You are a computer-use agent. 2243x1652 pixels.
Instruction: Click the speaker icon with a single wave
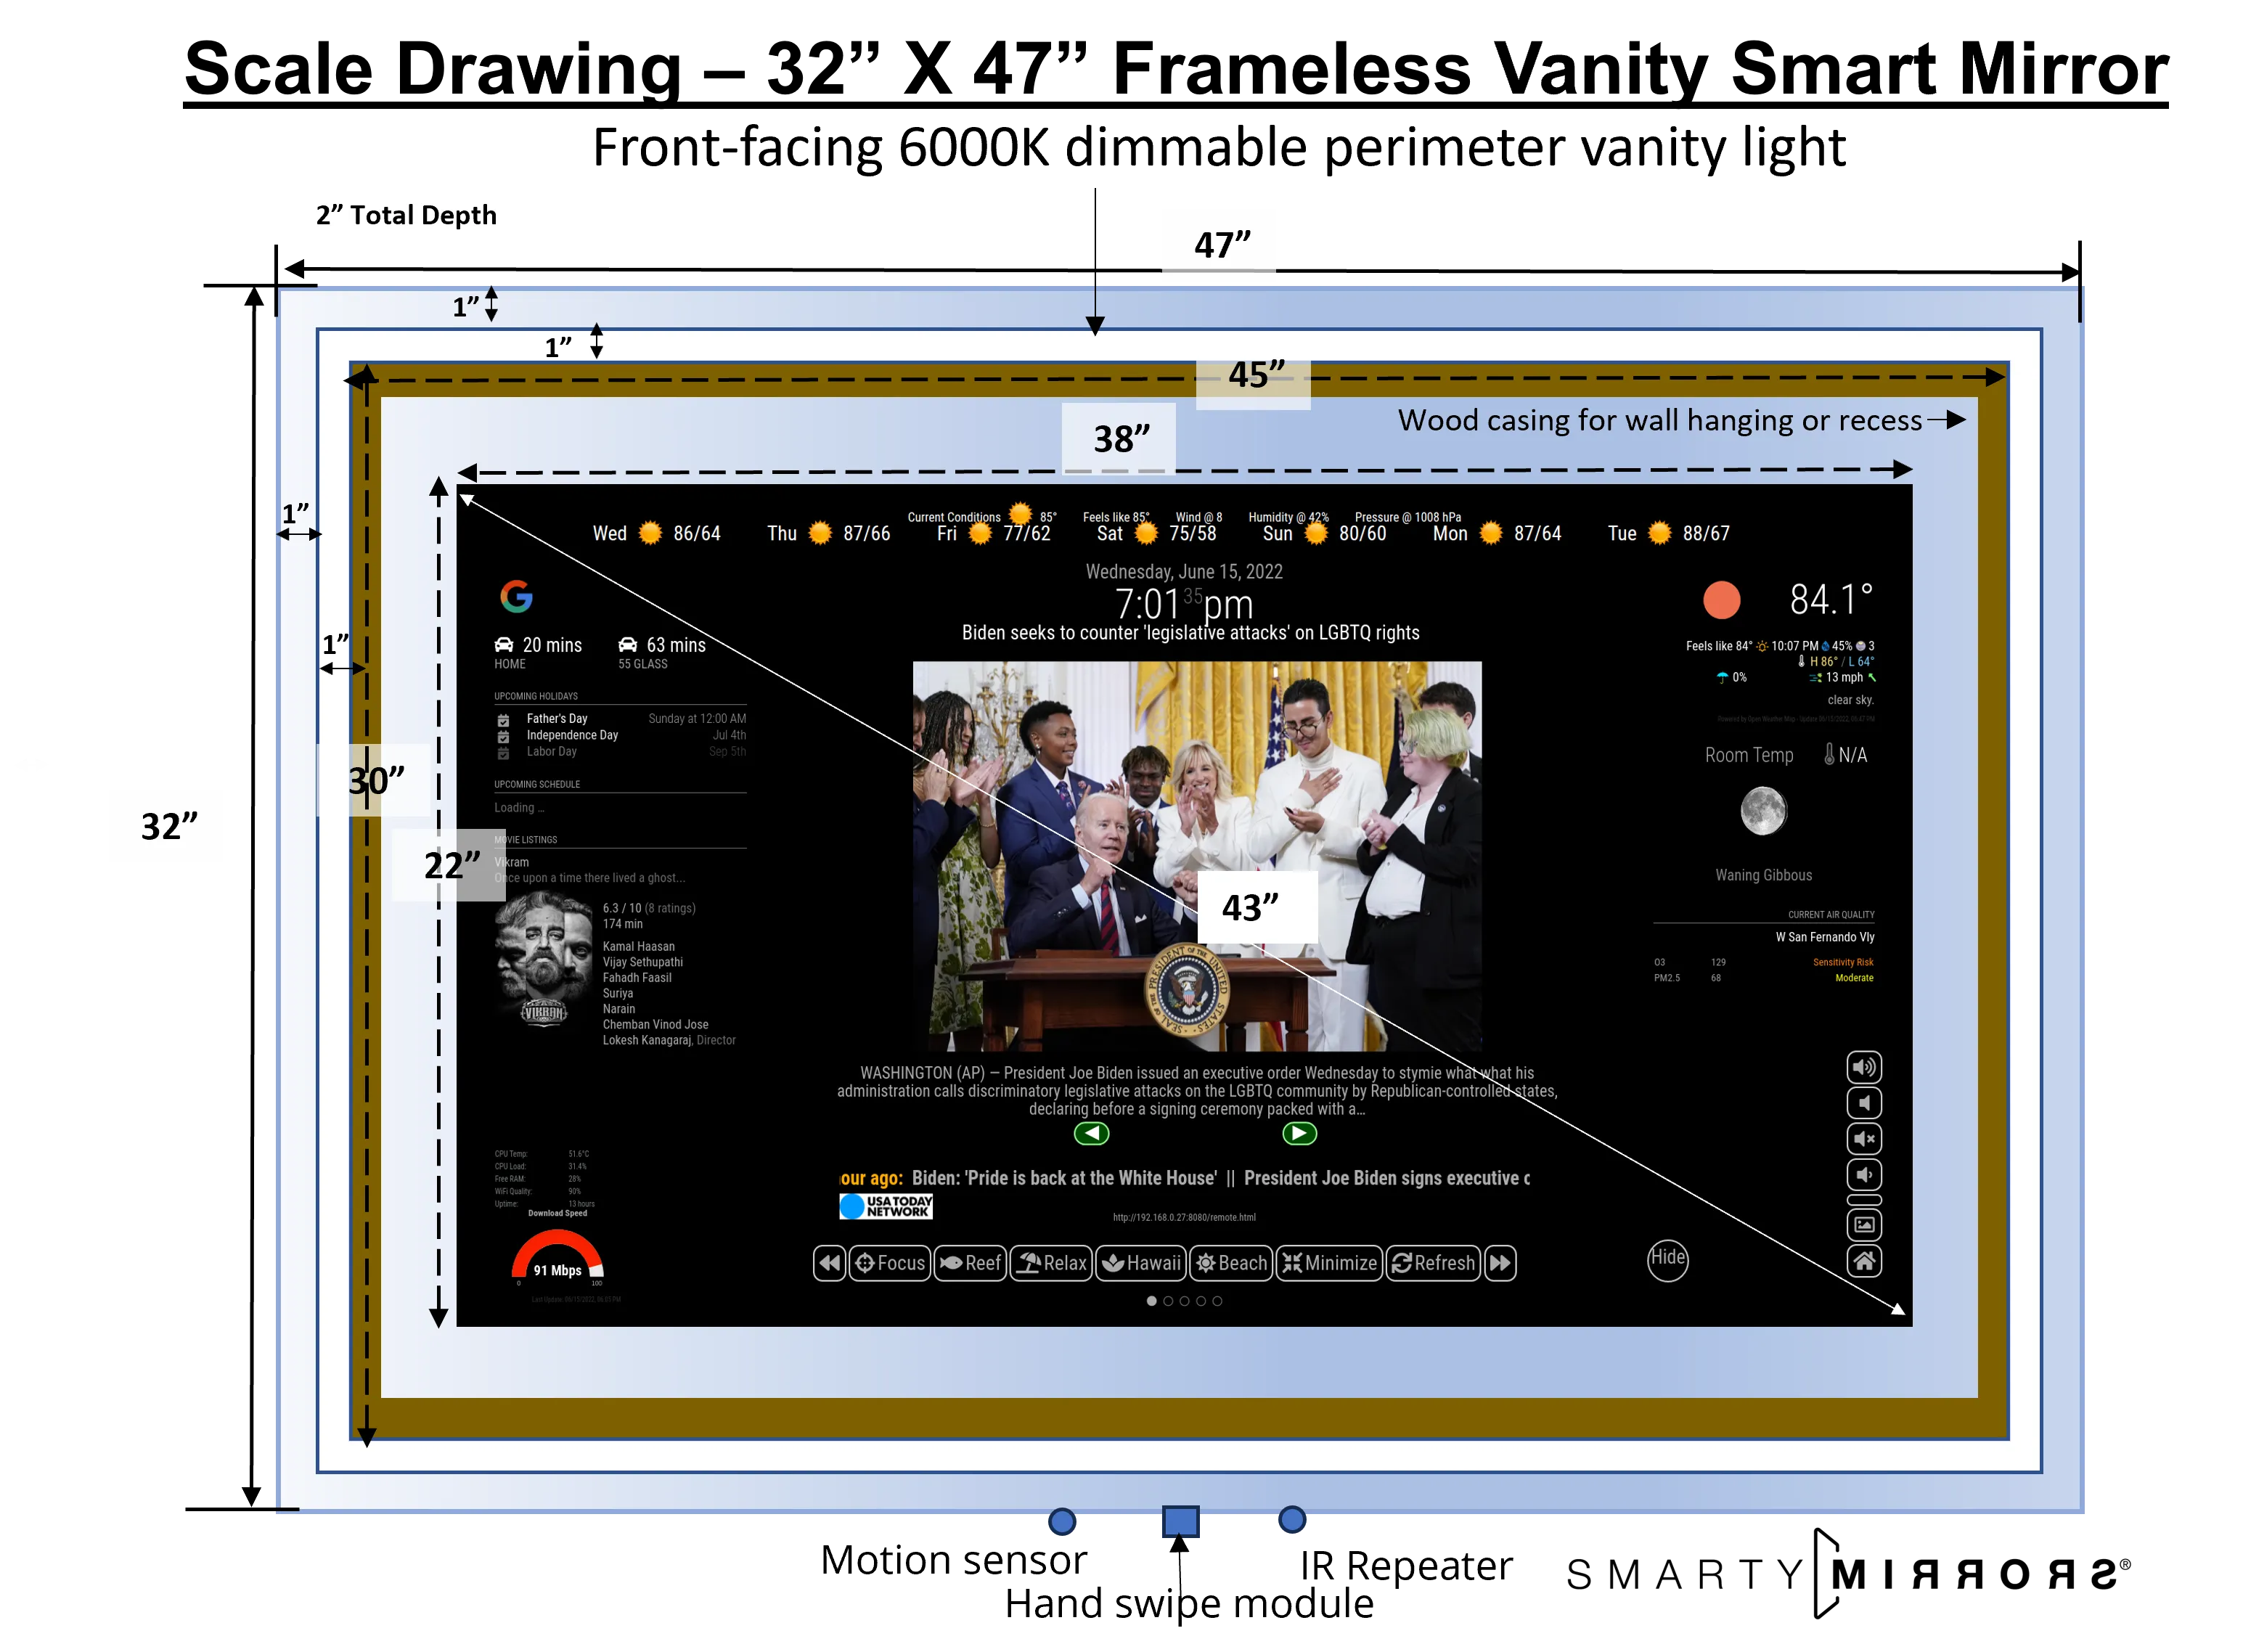(1864, 1175)
